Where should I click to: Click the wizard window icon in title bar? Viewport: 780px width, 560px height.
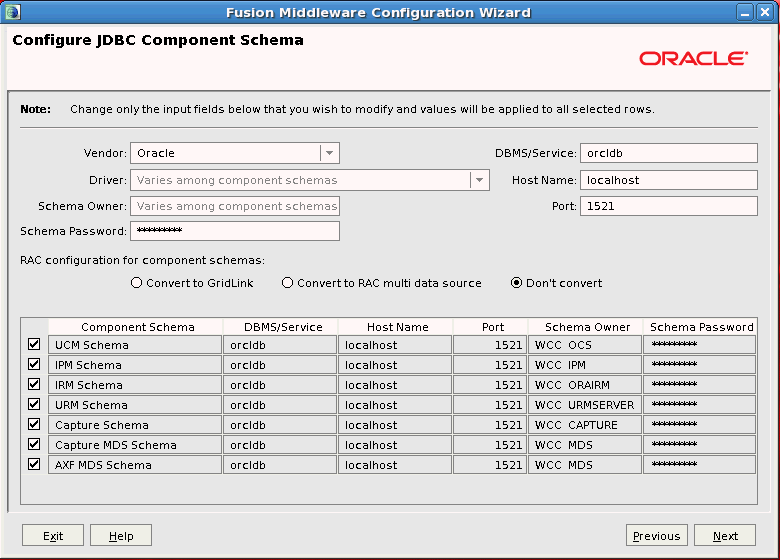(12, 12)
